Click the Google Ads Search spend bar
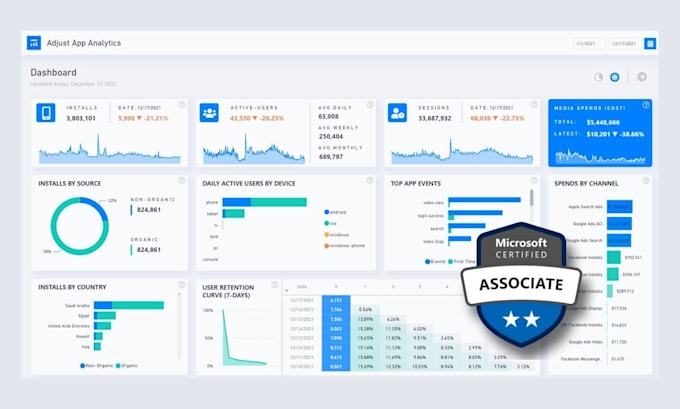The height and width of the screenshot is (409, 680). 619,240
